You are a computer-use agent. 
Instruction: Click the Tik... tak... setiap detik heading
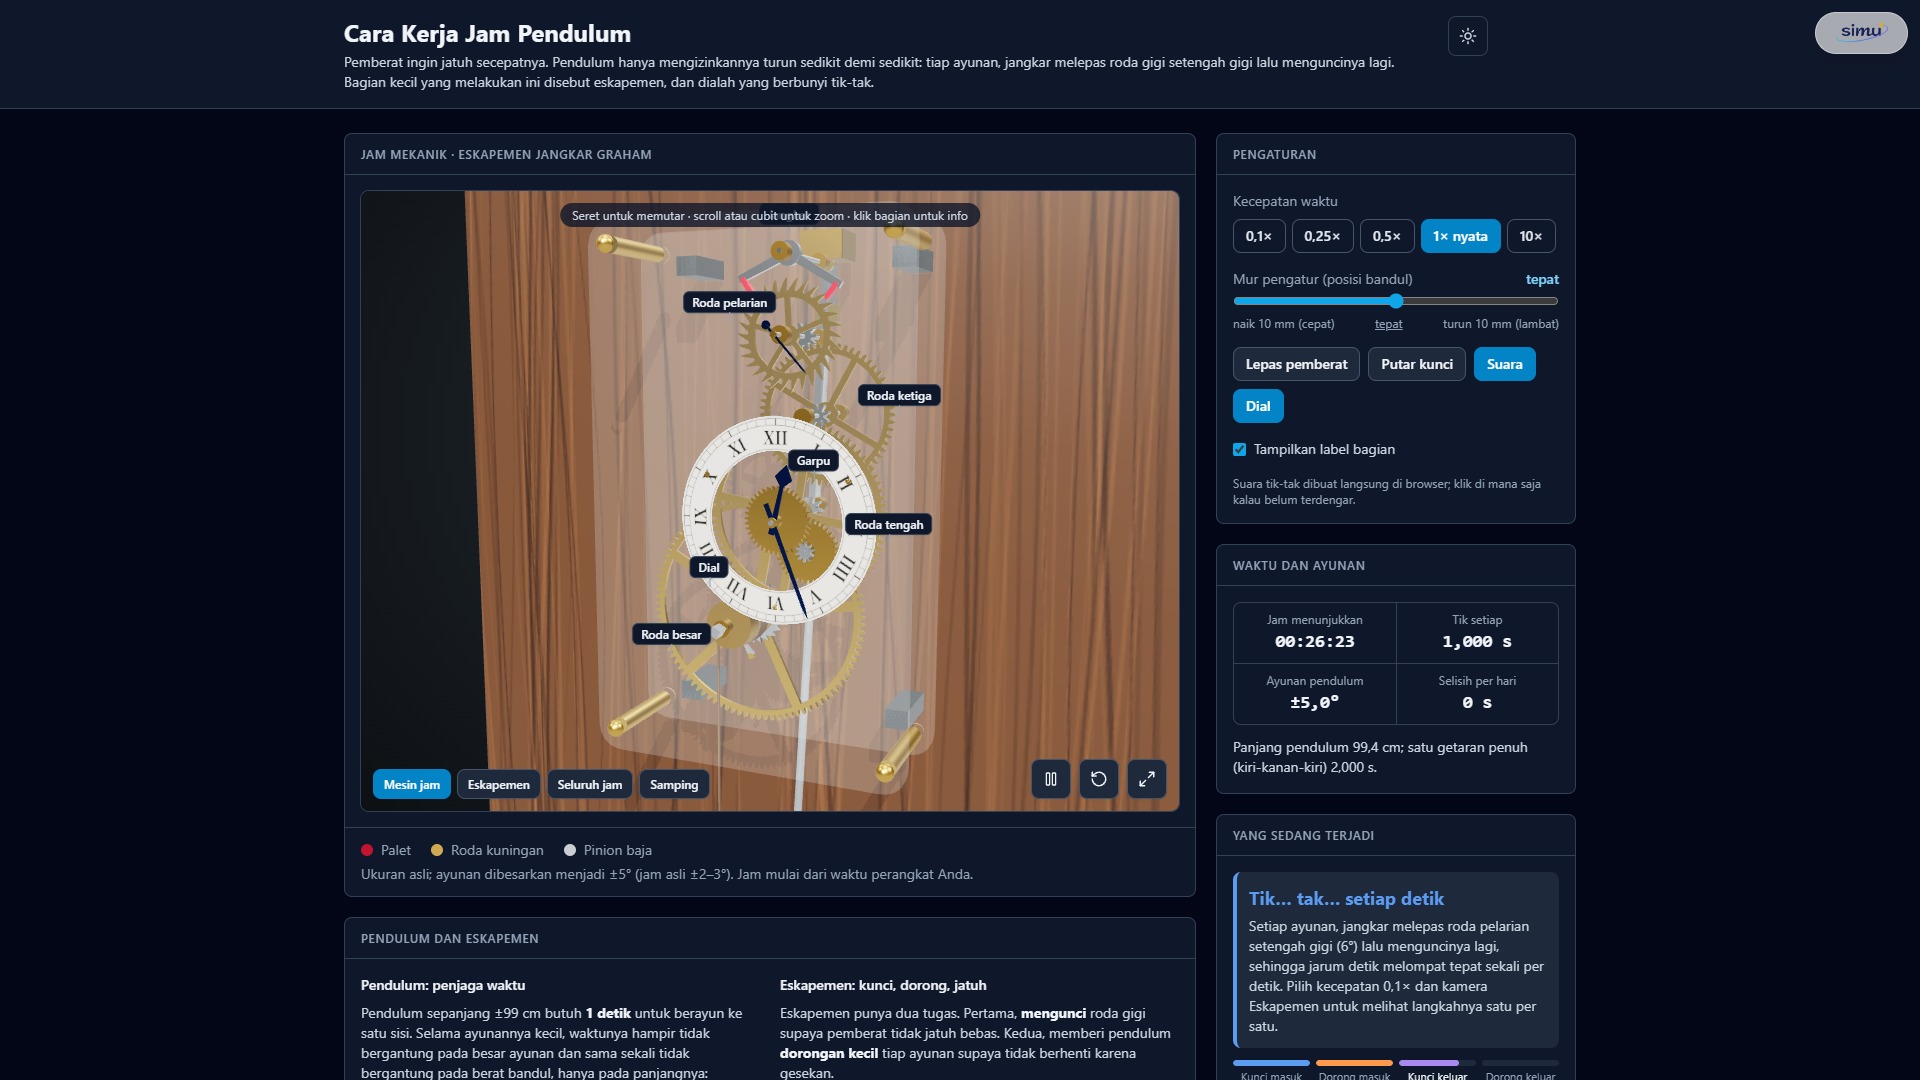point(1346,899)
